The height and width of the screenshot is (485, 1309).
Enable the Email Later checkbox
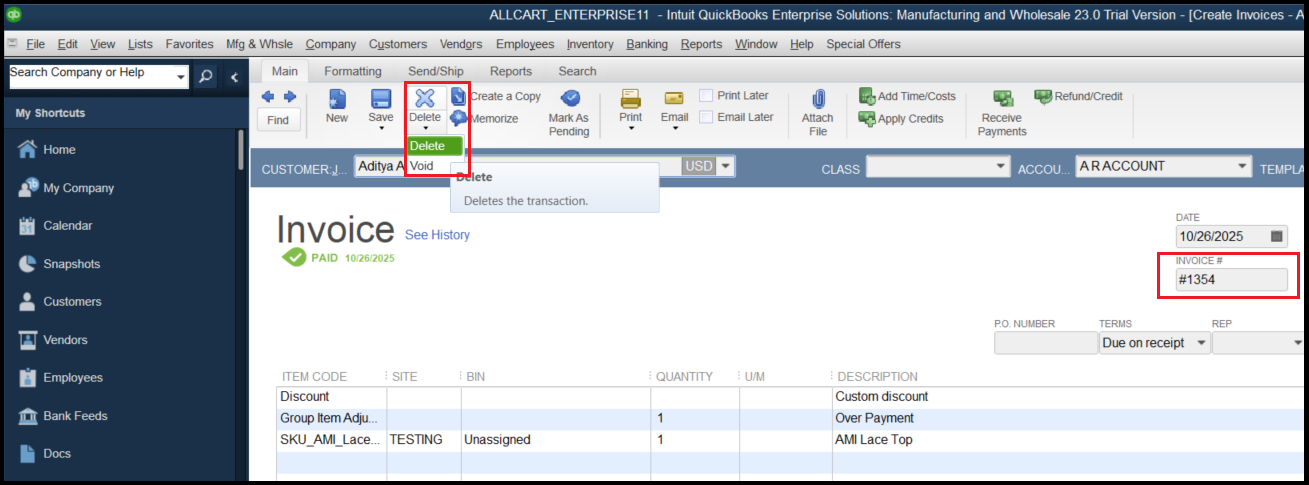[x=706, y=117]
